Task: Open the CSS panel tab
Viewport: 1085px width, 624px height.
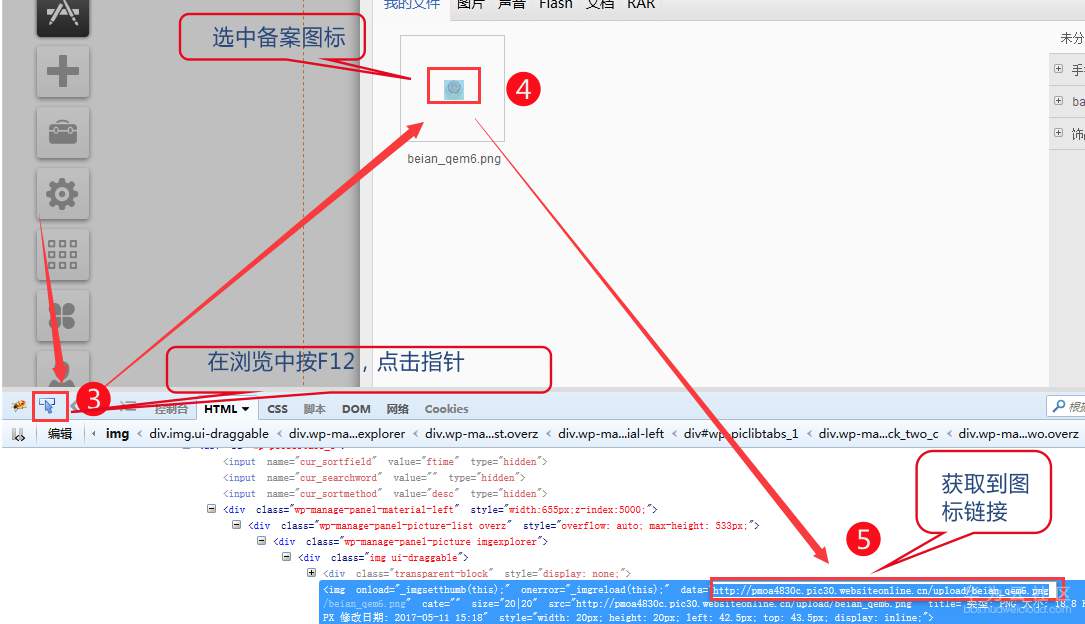Action: tap(277, 409)
